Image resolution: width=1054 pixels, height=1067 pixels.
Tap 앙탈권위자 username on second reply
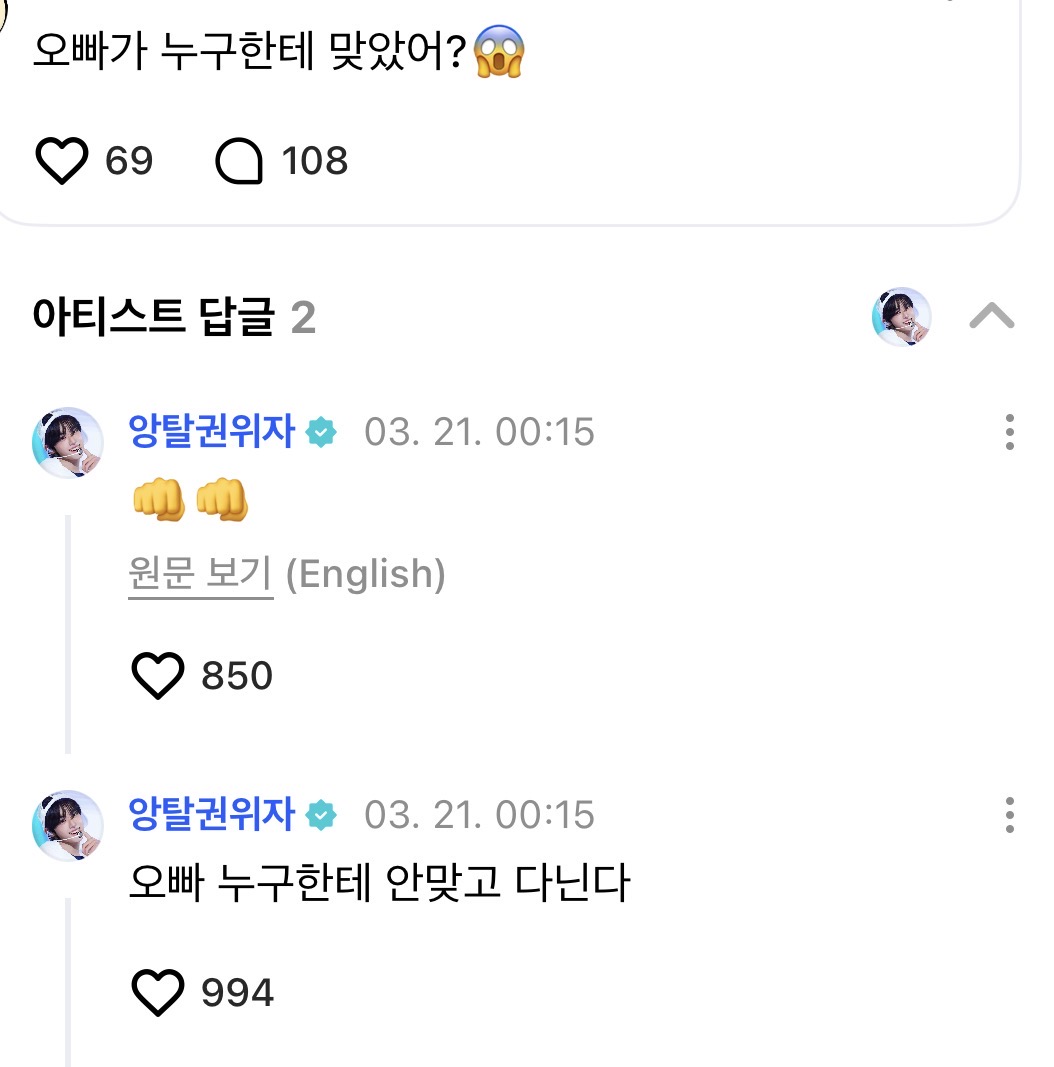tap(212, 815)
